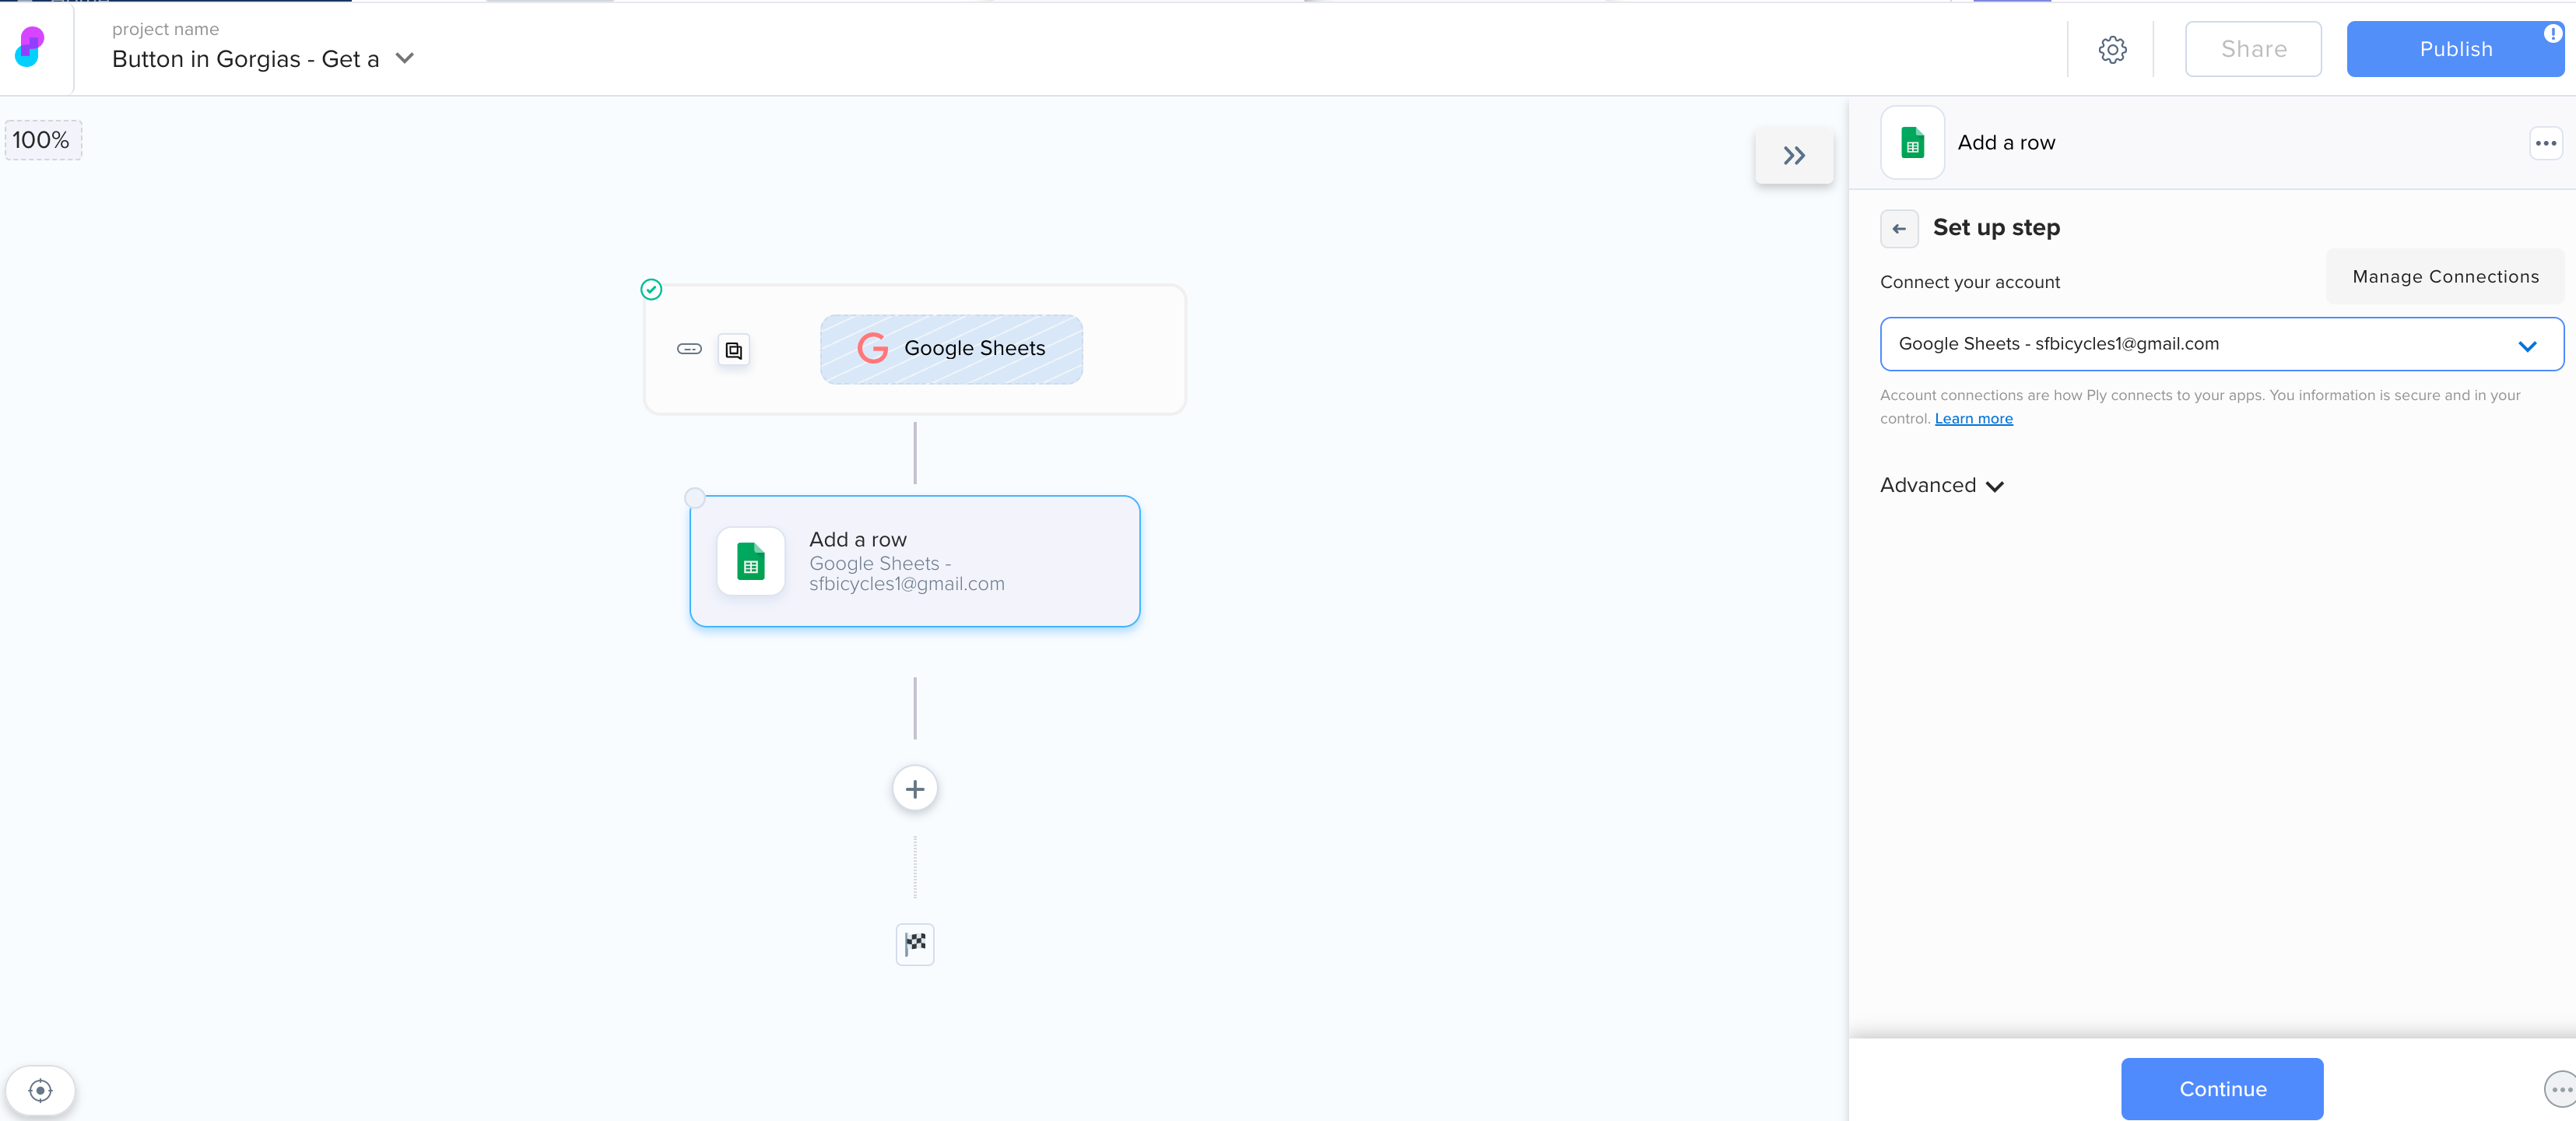Click the 'project name' label
This screenshot has width=2576, height=1121.
point(165,30)
